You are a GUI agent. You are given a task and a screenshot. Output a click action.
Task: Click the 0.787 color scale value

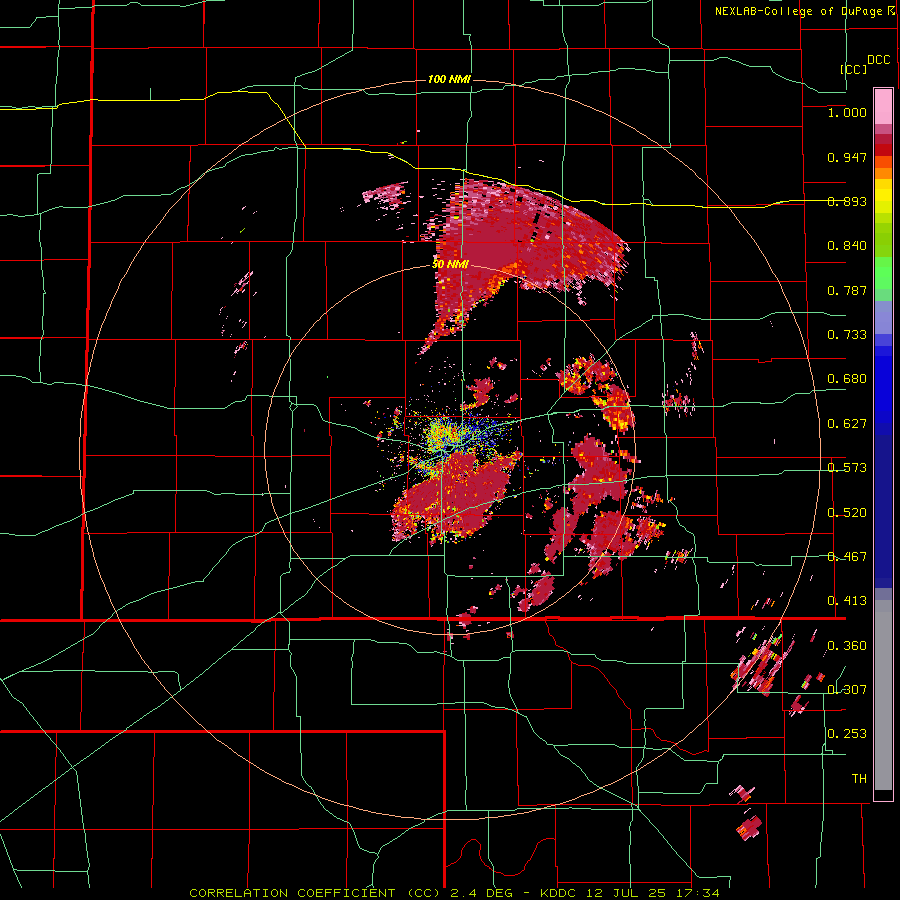click(847, 290)
